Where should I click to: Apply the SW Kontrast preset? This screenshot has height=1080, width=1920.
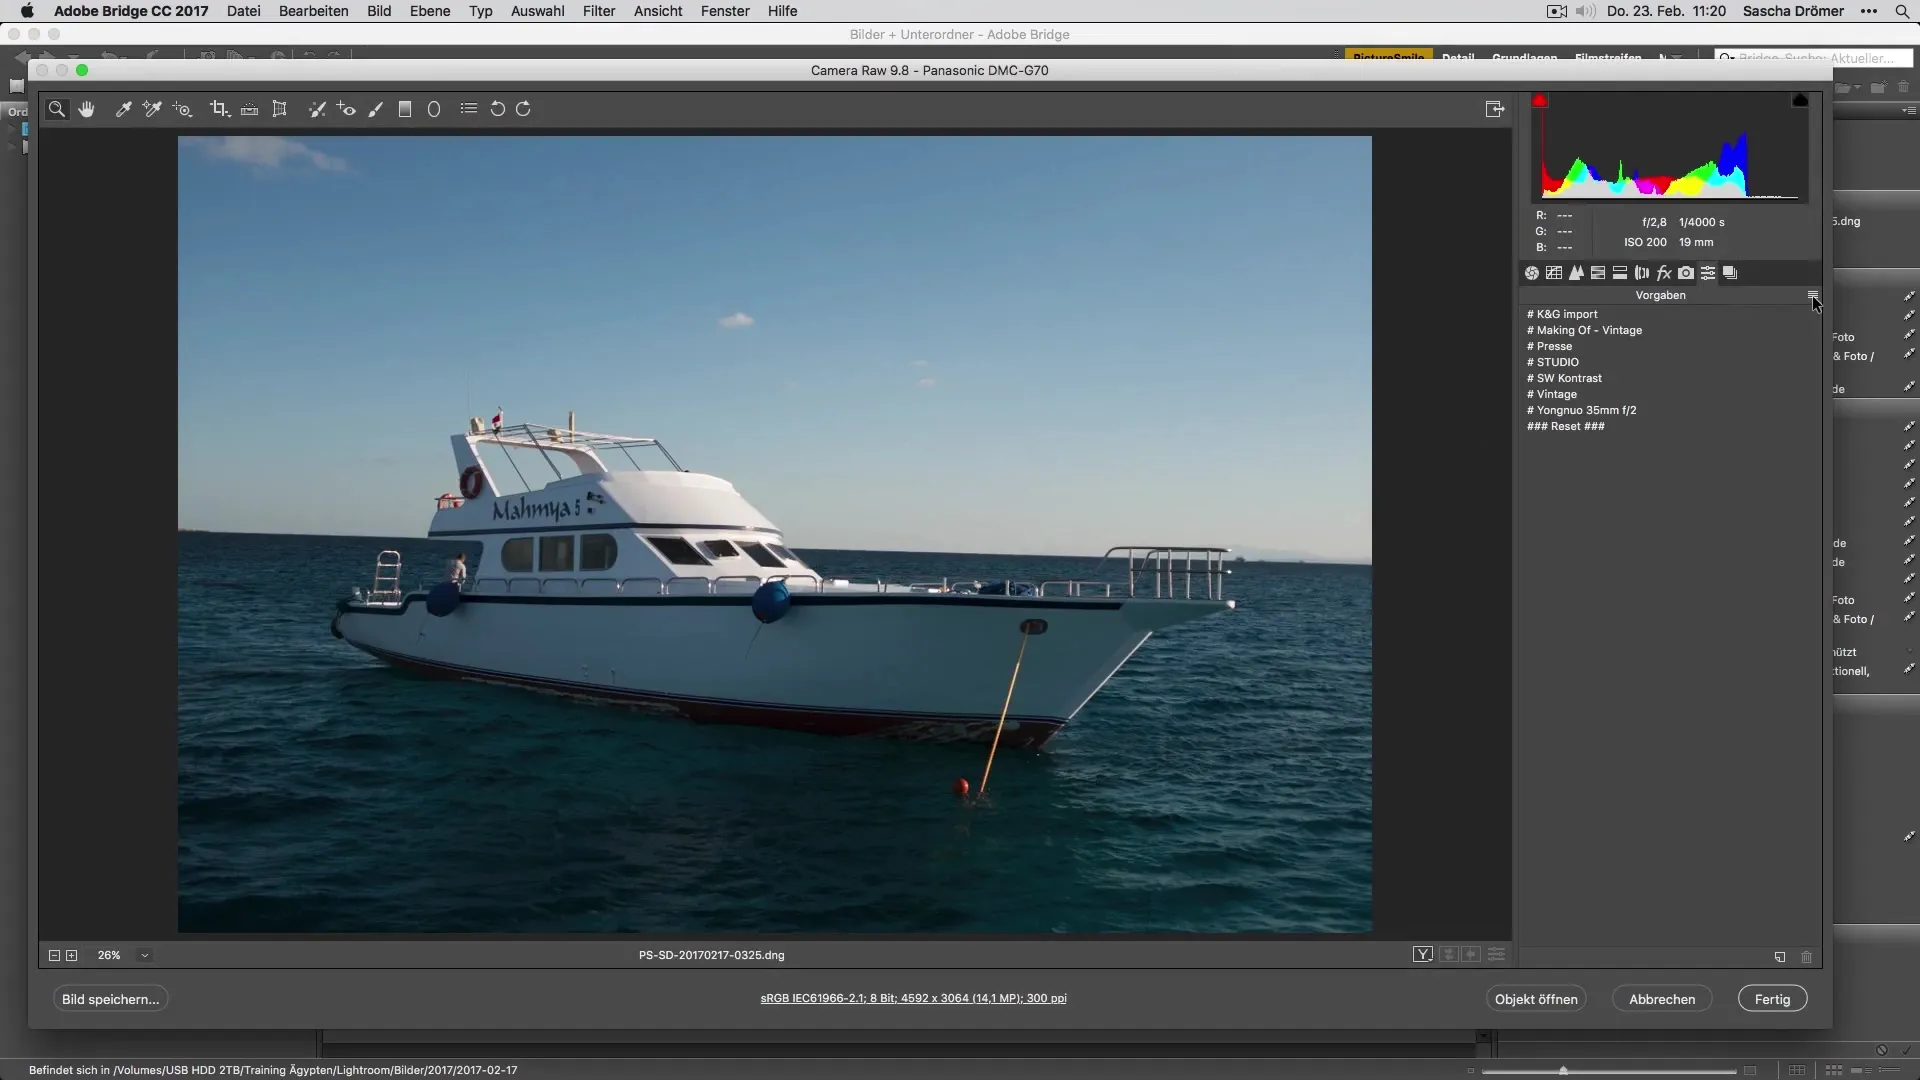[1568, 378]
